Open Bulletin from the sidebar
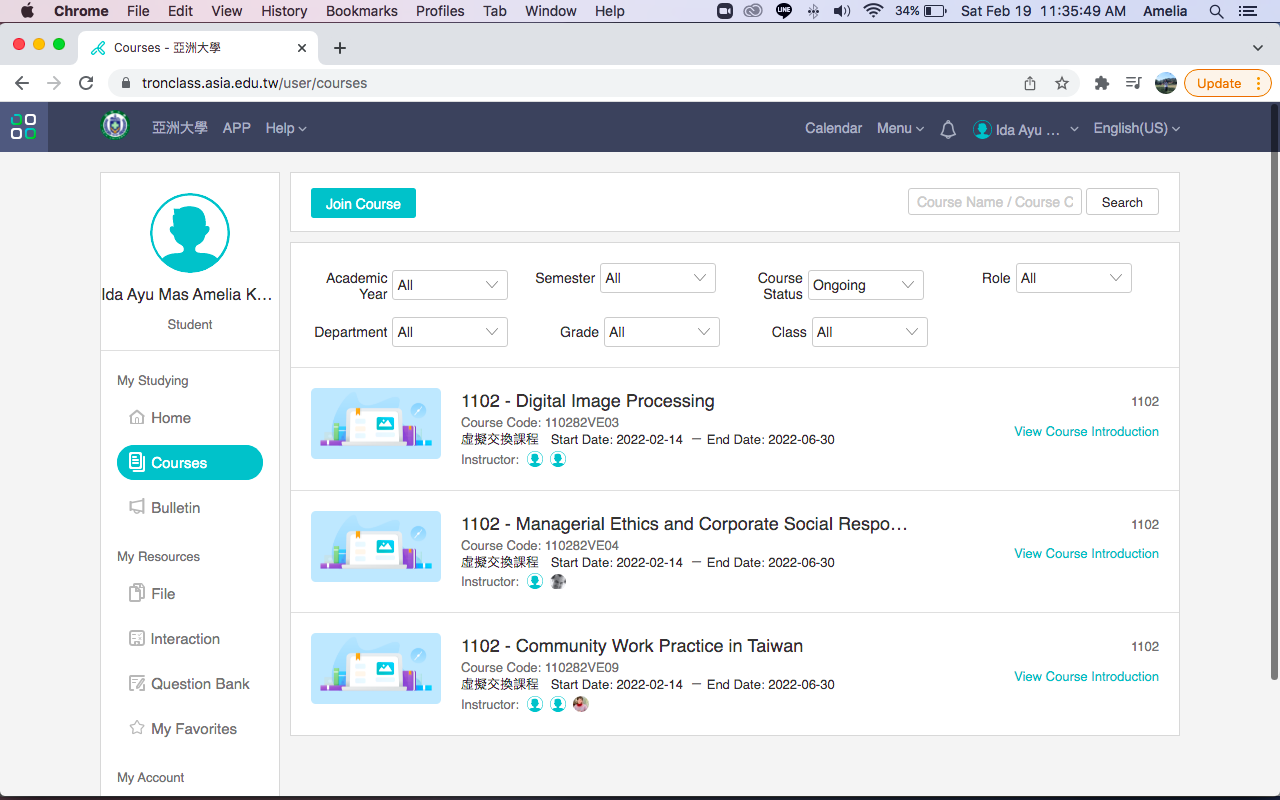The height and width of the screenshot is (800, 1280). [175, 508]
